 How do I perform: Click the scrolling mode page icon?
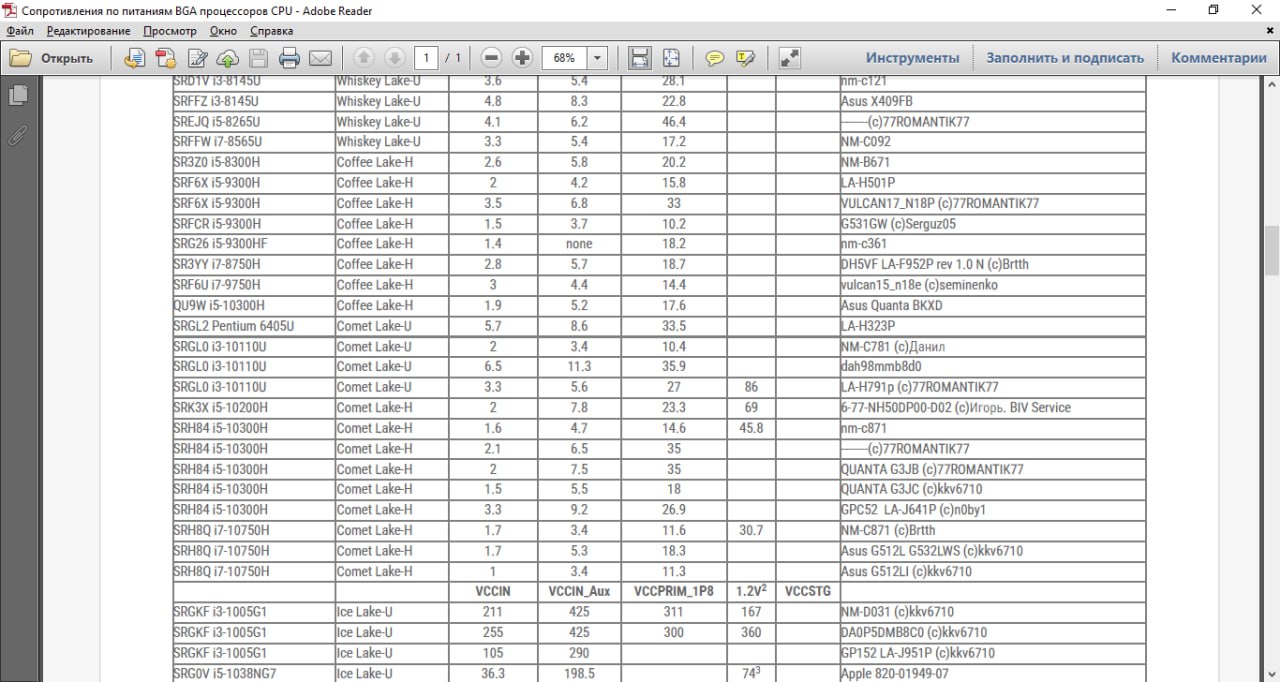pyautogui.click(x=640, y=58)
